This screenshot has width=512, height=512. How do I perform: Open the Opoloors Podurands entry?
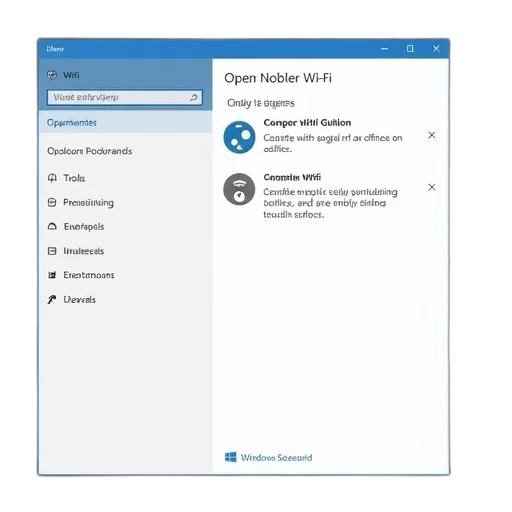click(x=90, y=151)
